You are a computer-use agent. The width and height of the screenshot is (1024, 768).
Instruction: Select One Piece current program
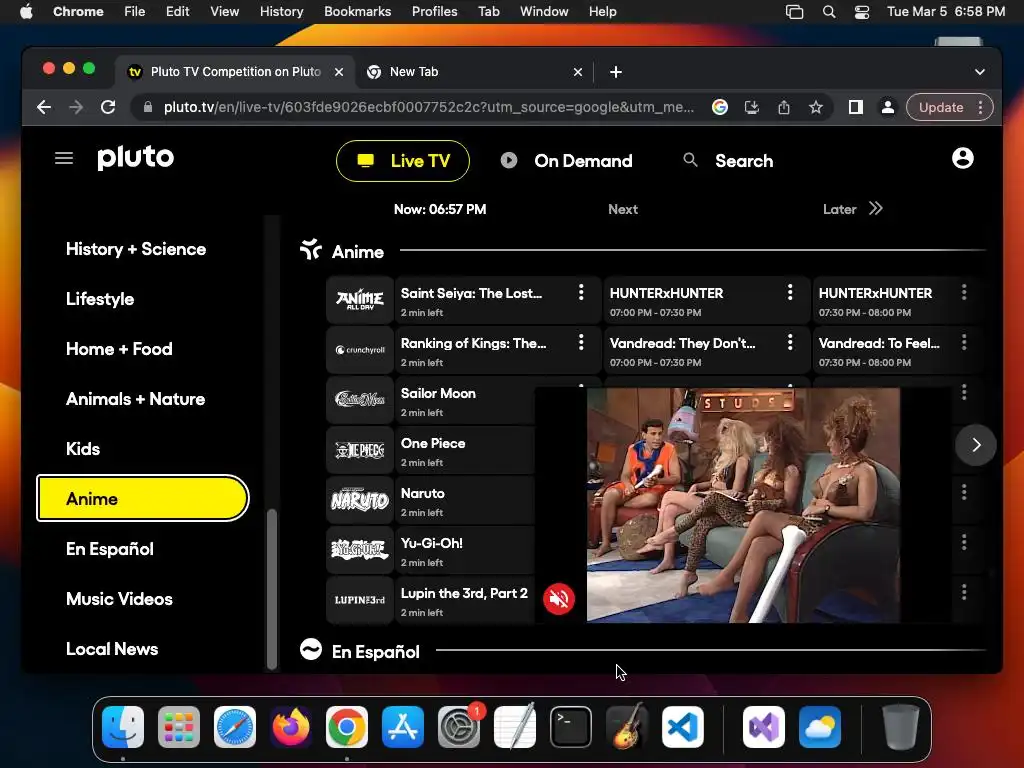467,450
